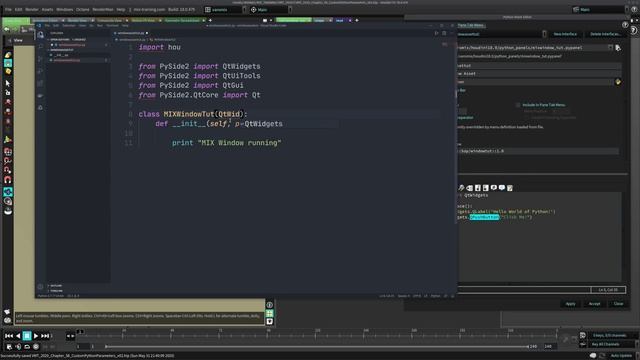
Task: Open Houdini's Windows menu
Action: [64, 9]
